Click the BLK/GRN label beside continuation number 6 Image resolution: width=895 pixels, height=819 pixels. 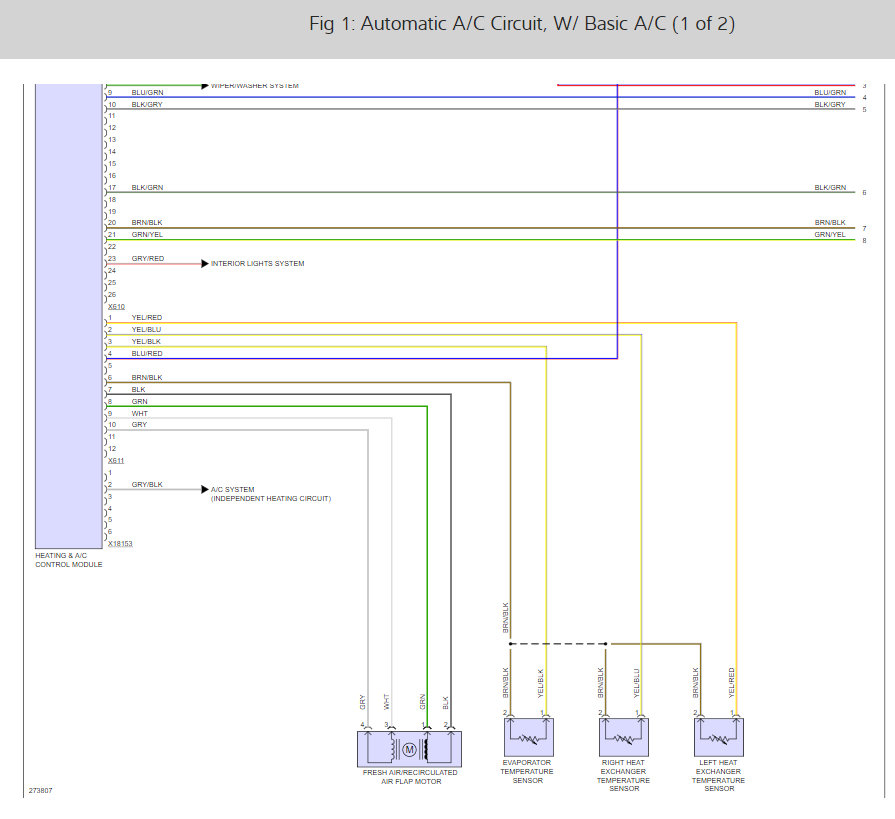point(830,187)
